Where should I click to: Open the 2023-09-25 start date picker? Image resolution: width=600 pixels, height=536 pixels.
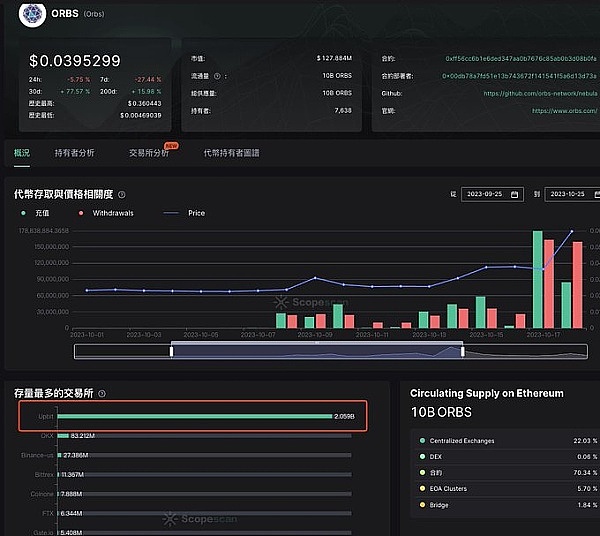pyautogui.click(x=492, y=194)
